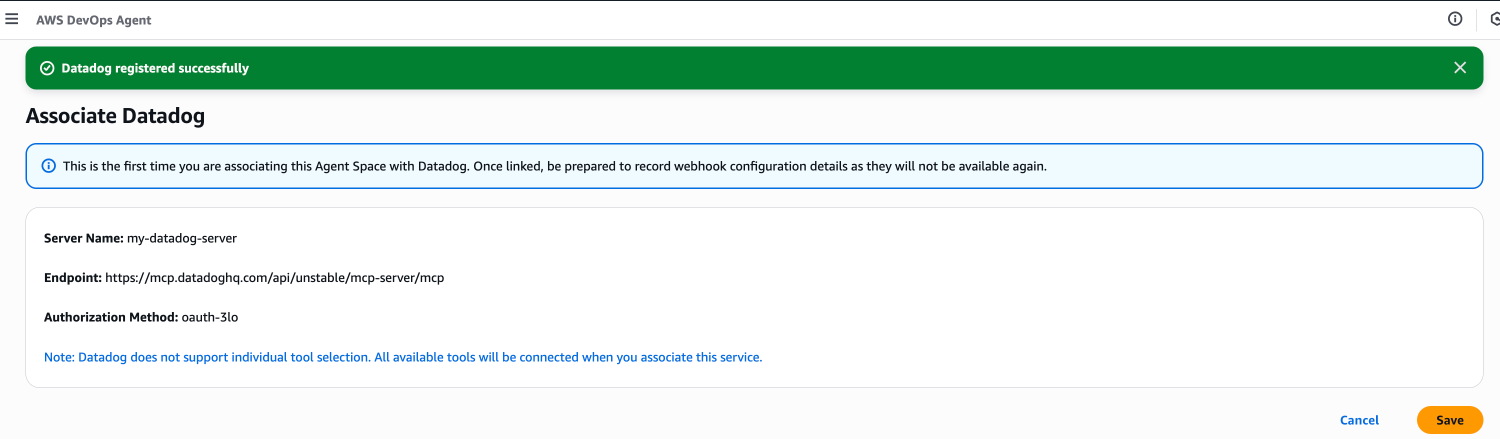Click the Datadog MCP endpoint URL
Screen dimensions: 1500x439
[274, 278]
